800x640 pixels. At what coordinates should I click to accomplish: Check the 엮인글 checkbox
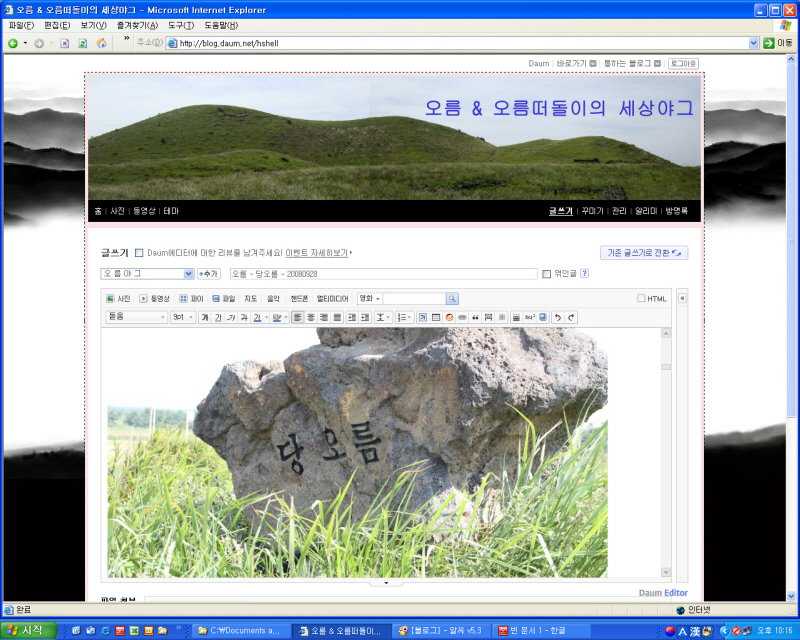546,274
